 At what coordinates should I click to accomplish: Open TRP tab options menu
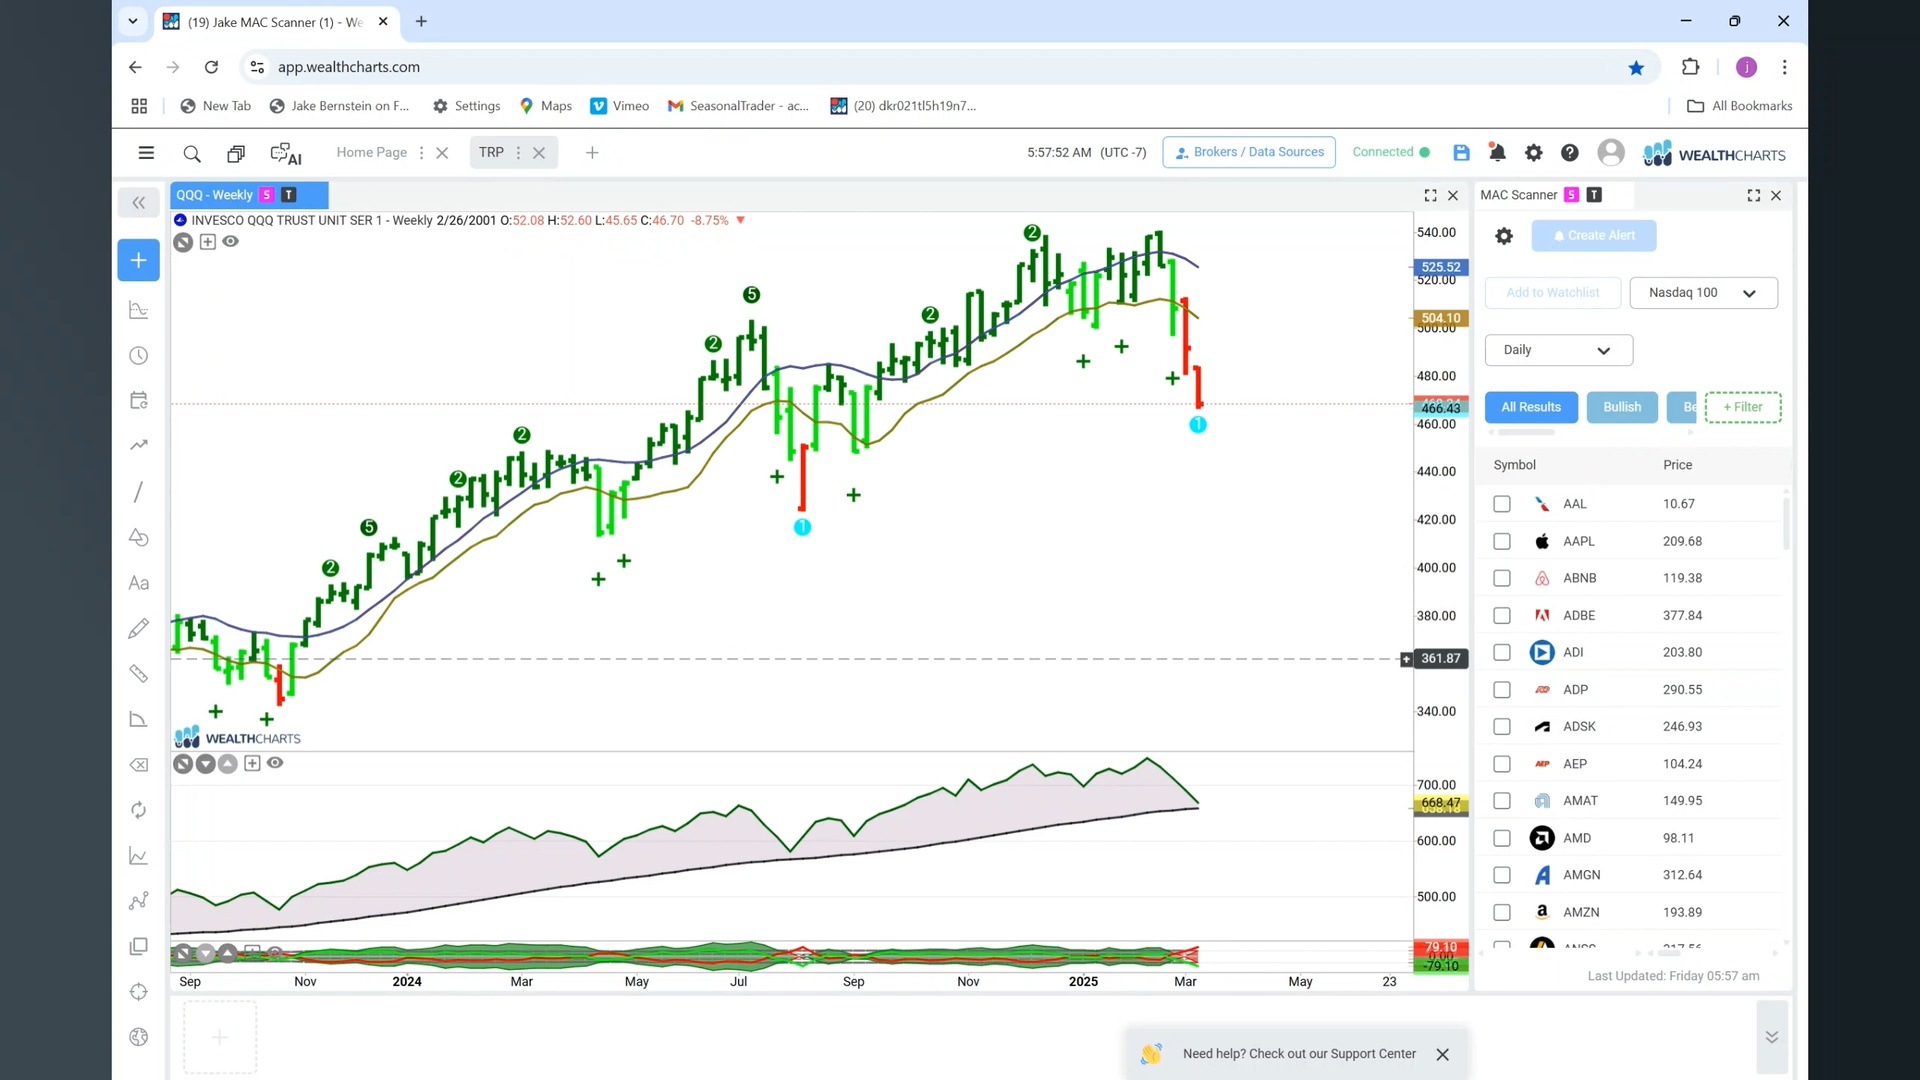[x=518, y=153]
